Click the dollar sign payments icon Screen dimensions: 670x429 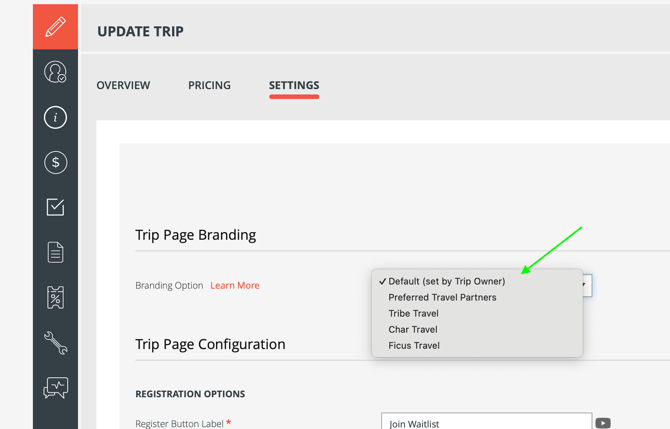point(55,162)
